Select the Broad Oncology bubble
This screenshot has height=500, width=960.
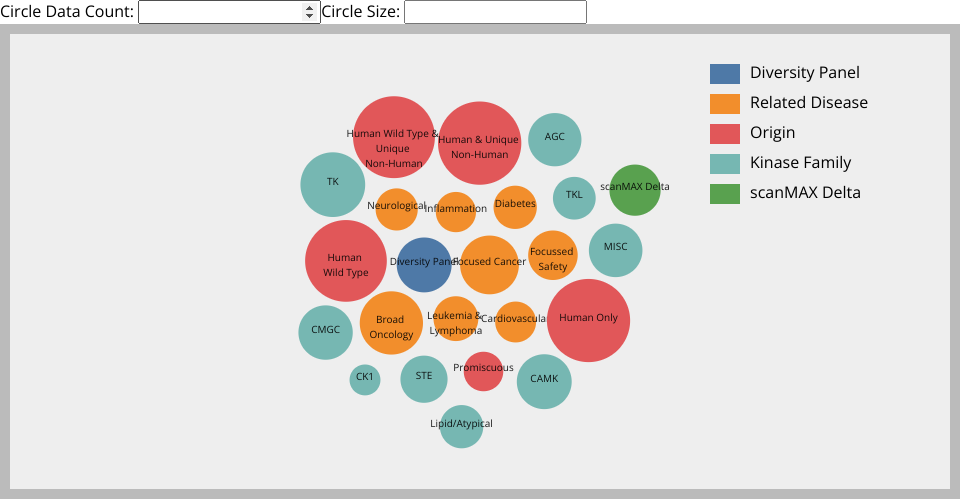tap(391, 323)
